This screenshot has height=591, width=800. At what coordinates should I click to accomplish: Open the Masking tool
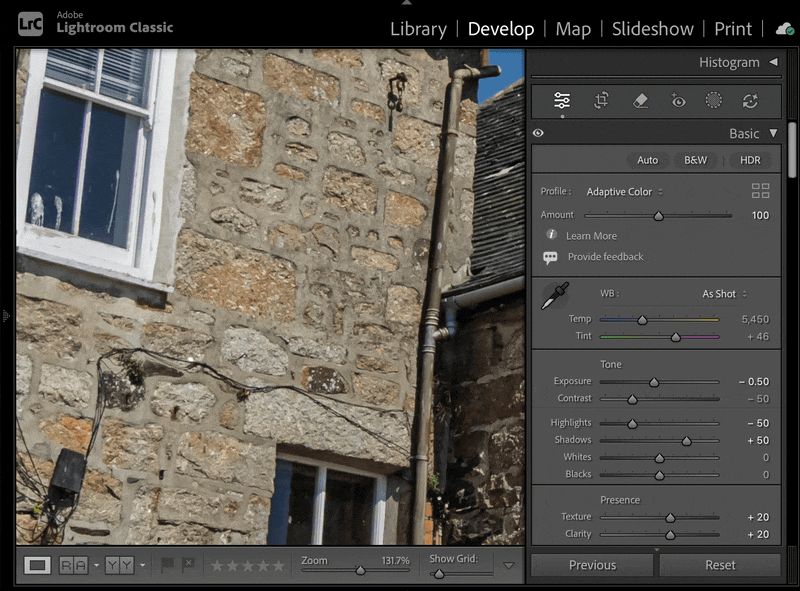click(x=713, y=100)
